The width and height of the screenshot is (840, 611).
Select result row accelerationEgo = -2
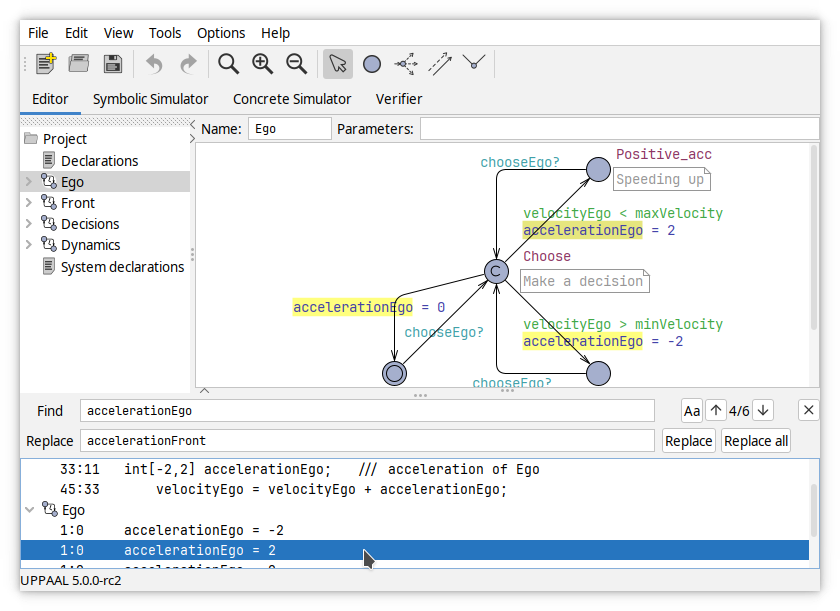coord(415,530)
